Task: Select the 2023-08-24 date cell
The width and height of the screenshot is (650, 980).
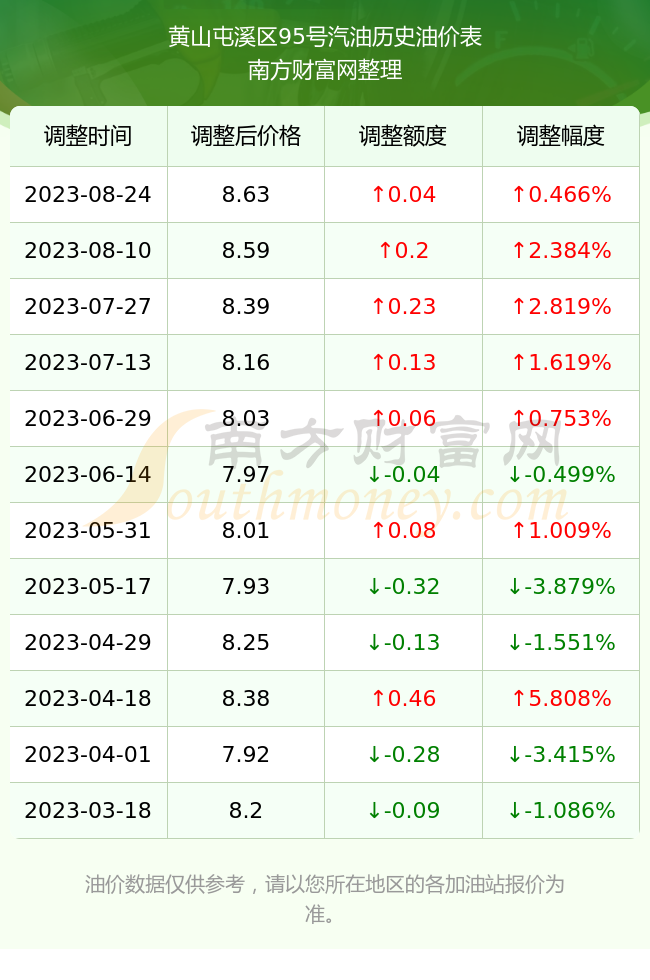Action: coord(88,194)
